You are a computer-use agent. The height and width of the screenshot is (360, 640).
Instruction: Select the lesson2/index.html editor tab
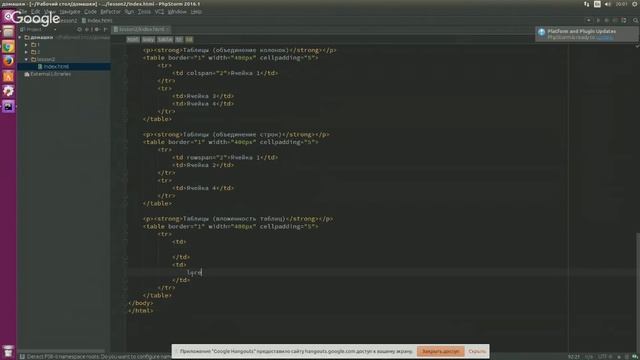click(141, 29)
